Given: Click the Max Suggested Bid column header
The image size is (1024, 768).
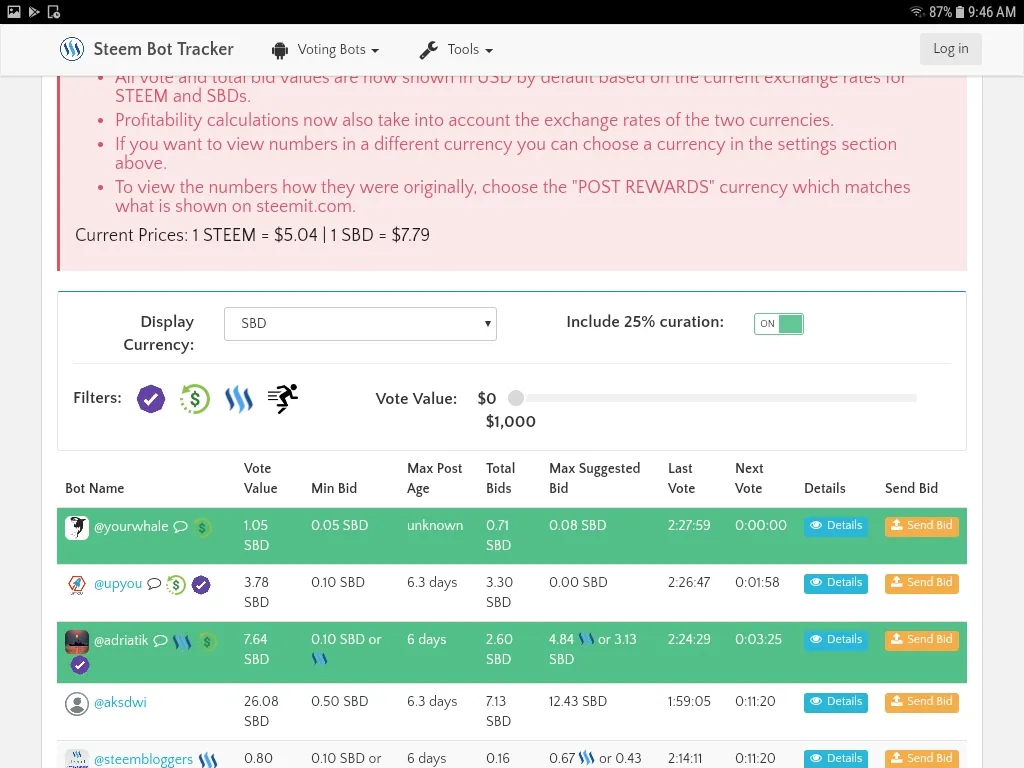Looking at the screenshot, I should (594, 478).
